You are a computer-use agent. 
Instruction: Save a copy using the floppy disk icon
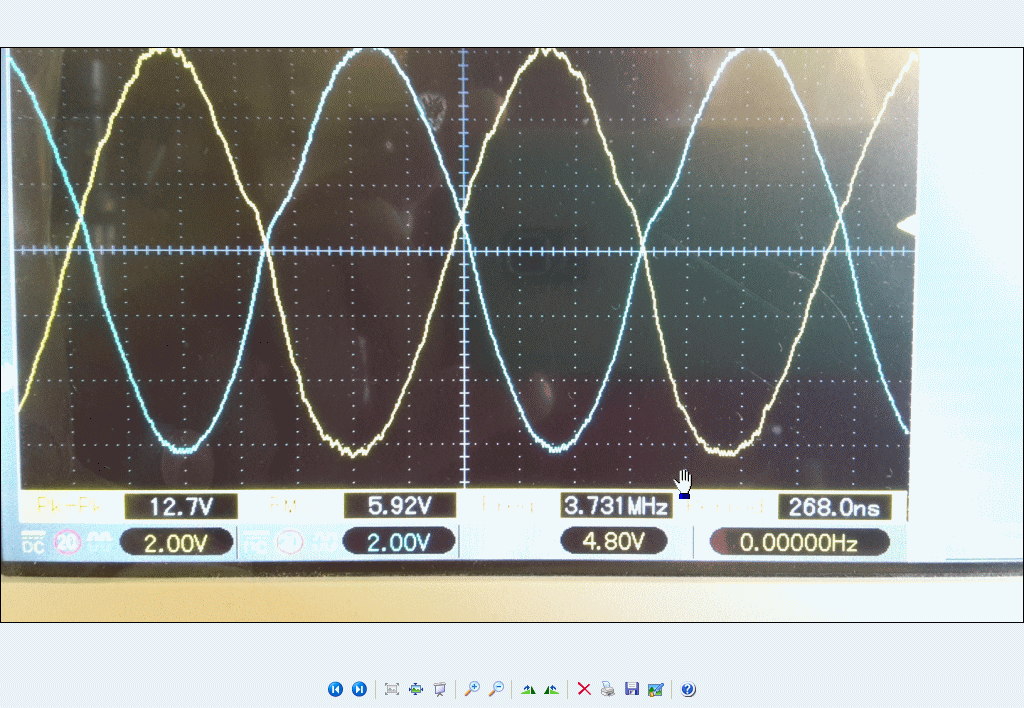(x=631, y=689)
